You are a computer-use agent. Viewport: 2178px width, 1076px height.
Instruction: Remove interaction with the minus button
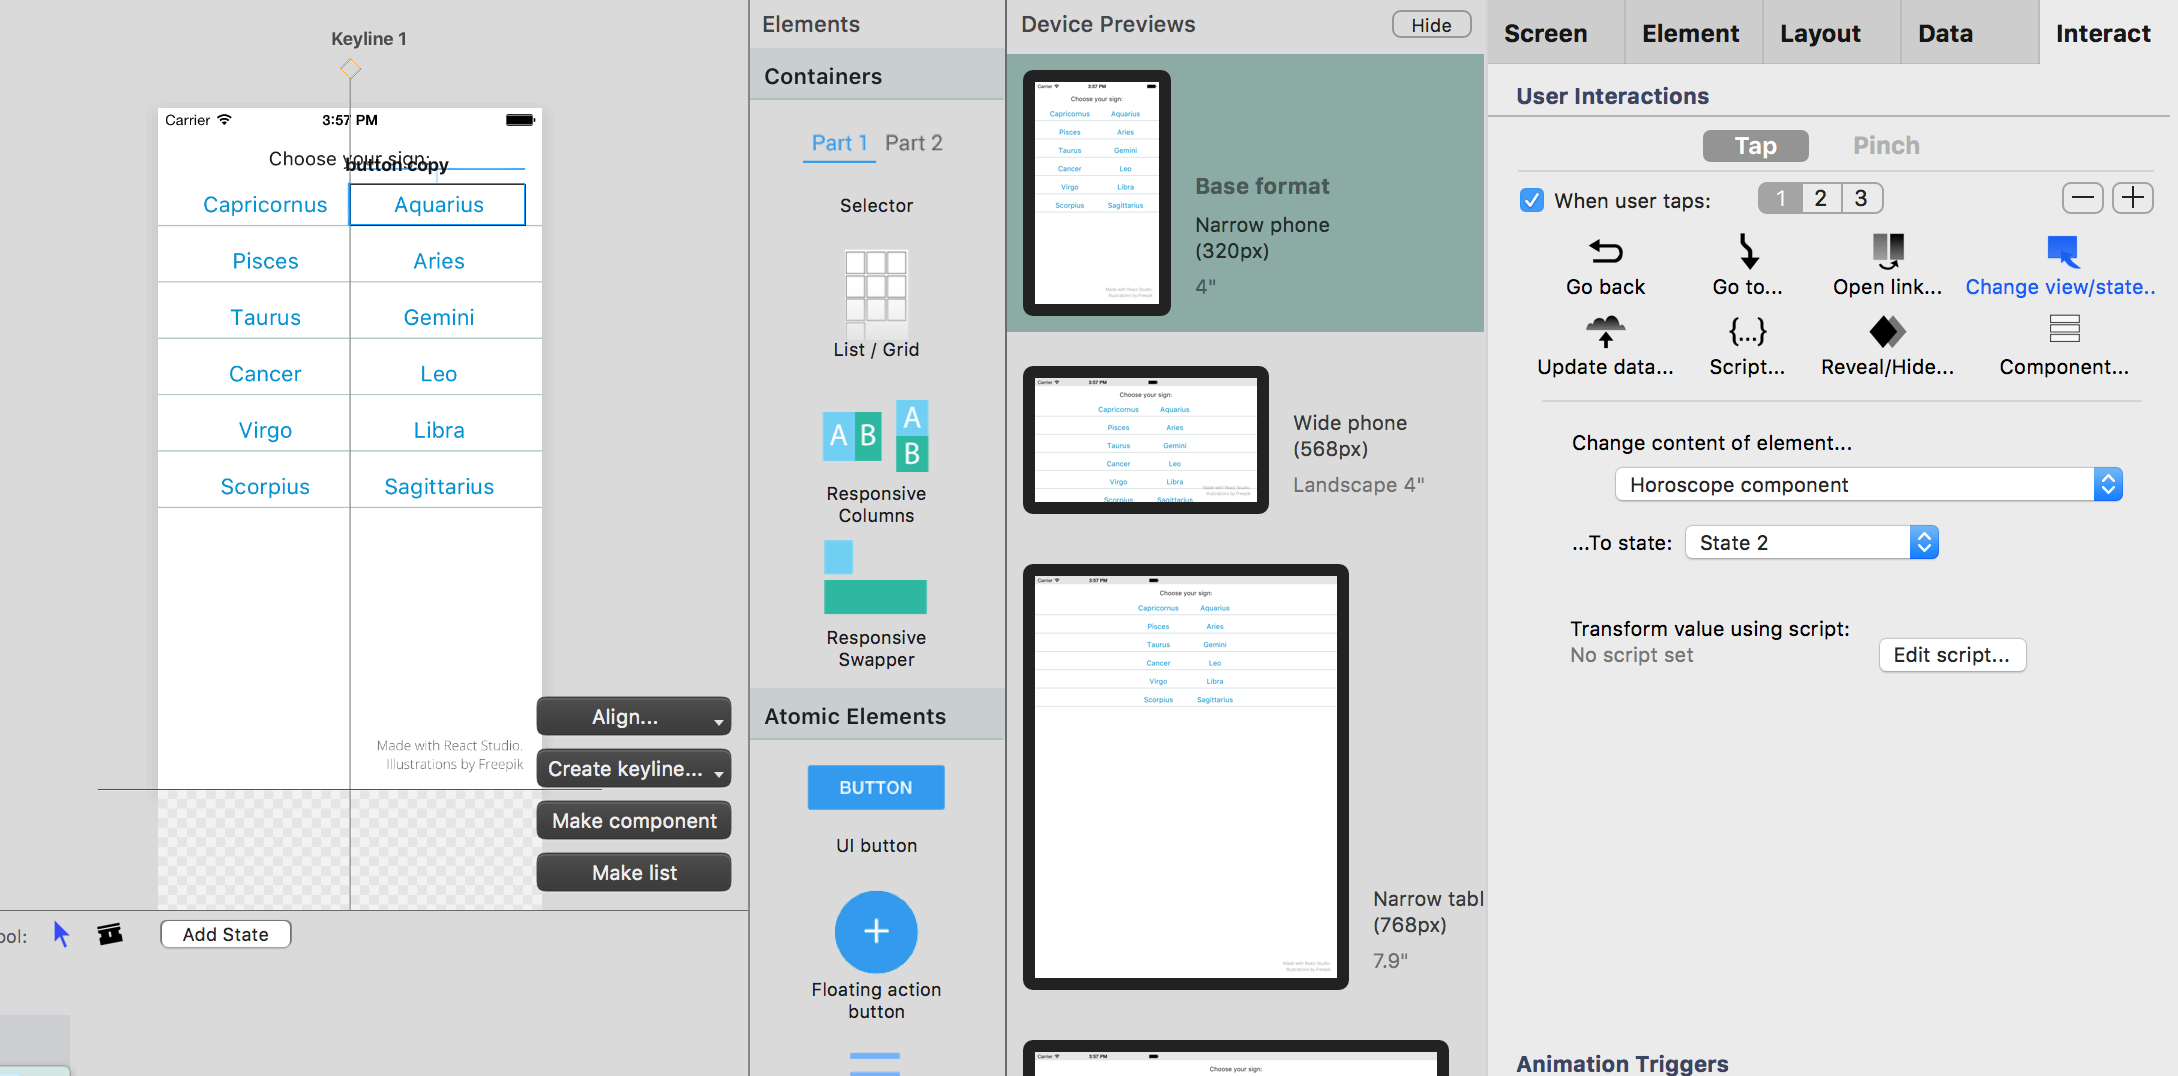tap(2083, 198)
